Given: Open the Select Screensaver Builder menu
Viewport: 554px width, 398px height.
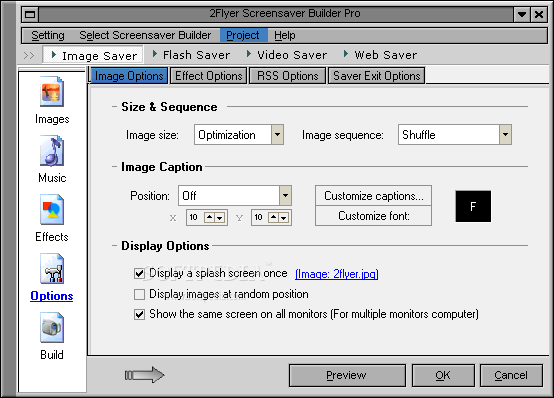Looking at the screenshot, I should tap(145, 35).
